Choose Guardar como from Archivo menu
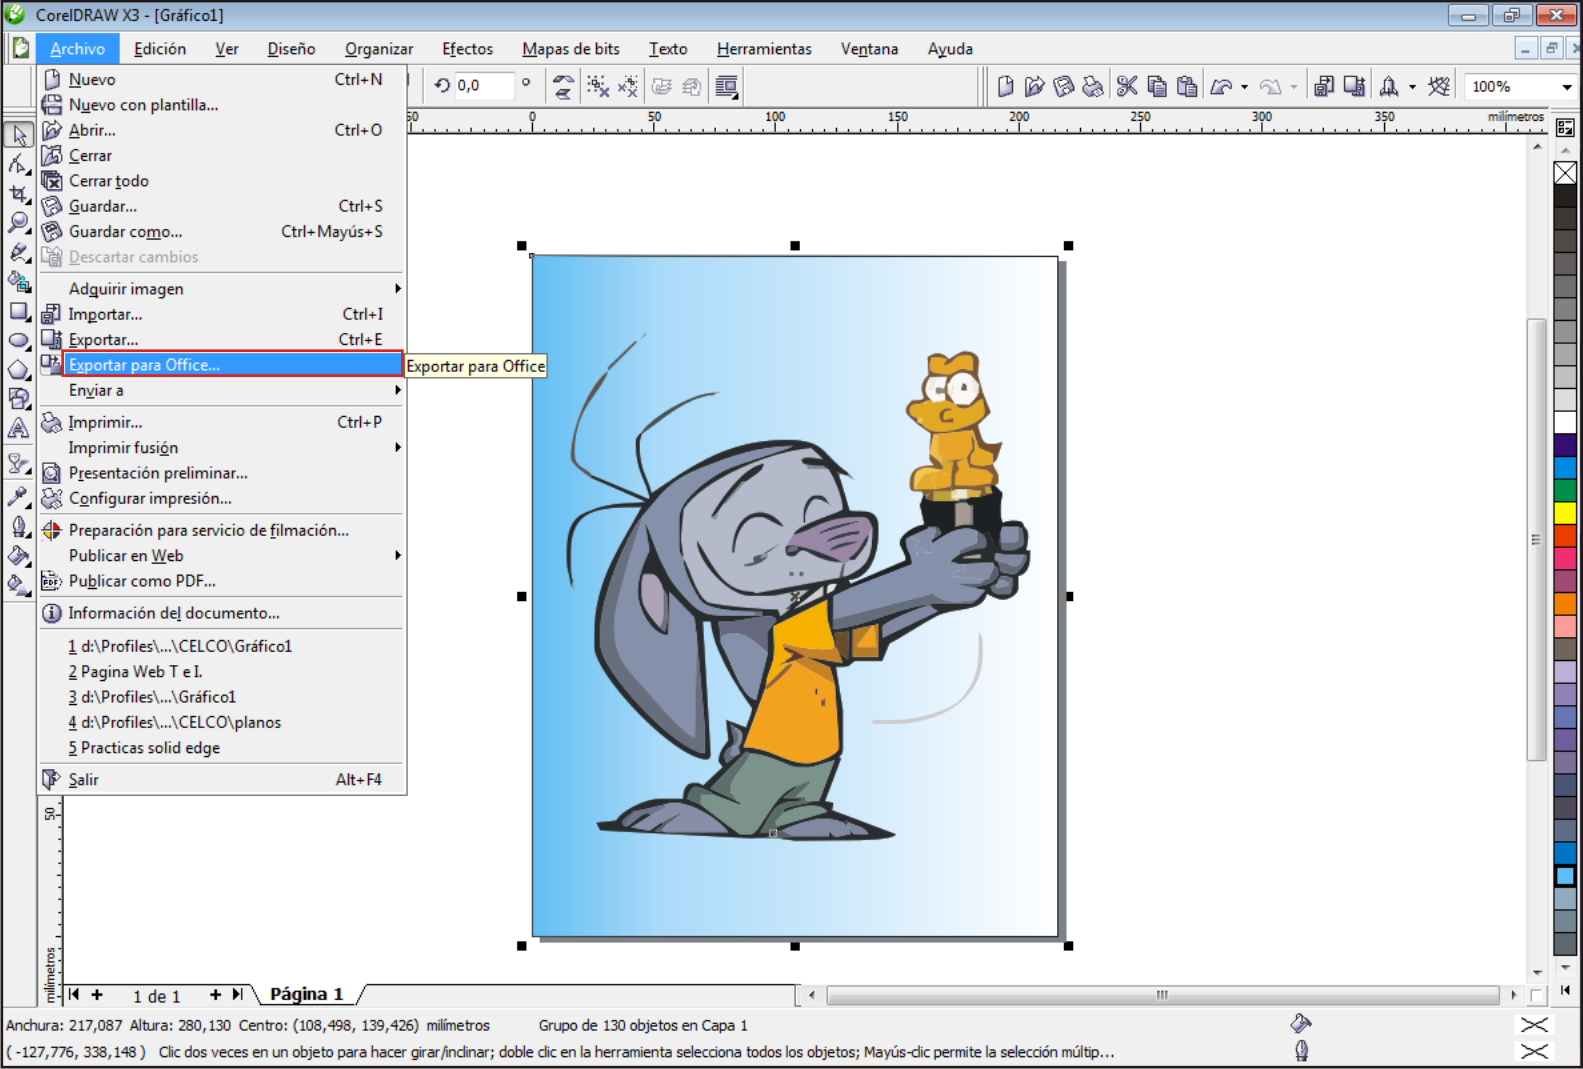Image resolution: width=1583 pixels, height=1069 pixels. pyautogui.click(x=221, y=232)
